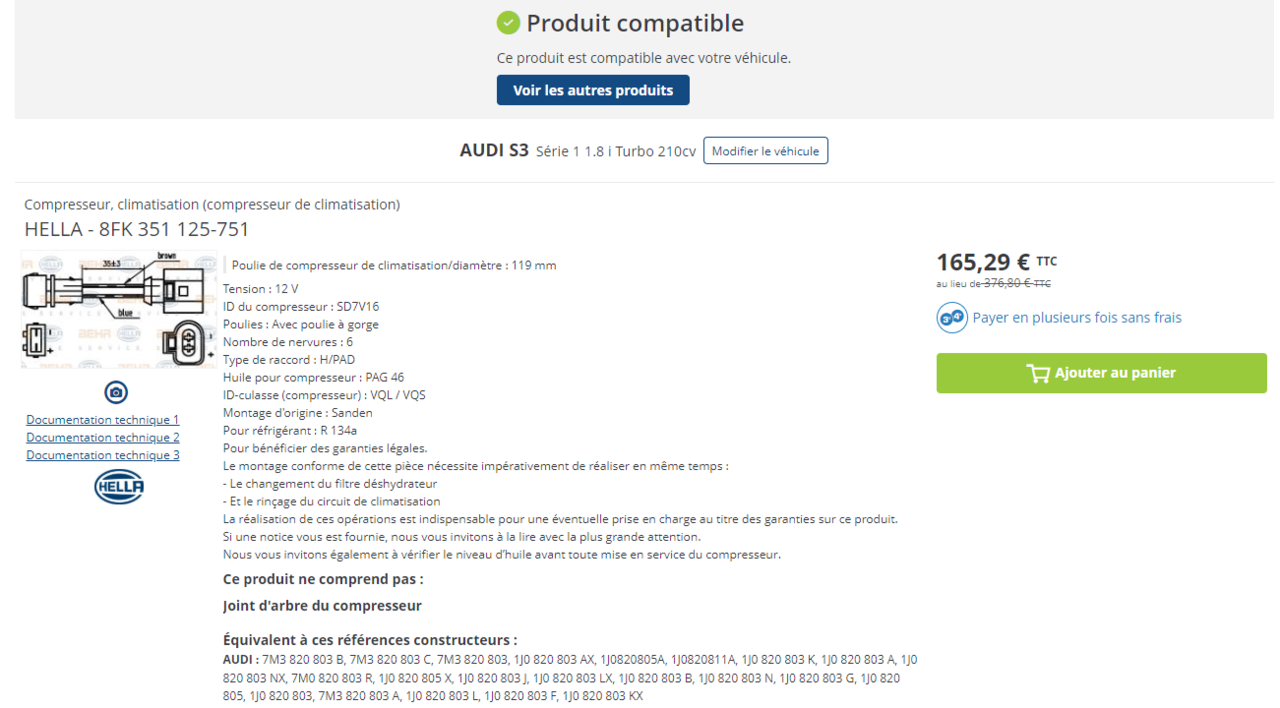Open the camera photo viewer icon
Screen dimensions: 1280x708
pos(116,392)
